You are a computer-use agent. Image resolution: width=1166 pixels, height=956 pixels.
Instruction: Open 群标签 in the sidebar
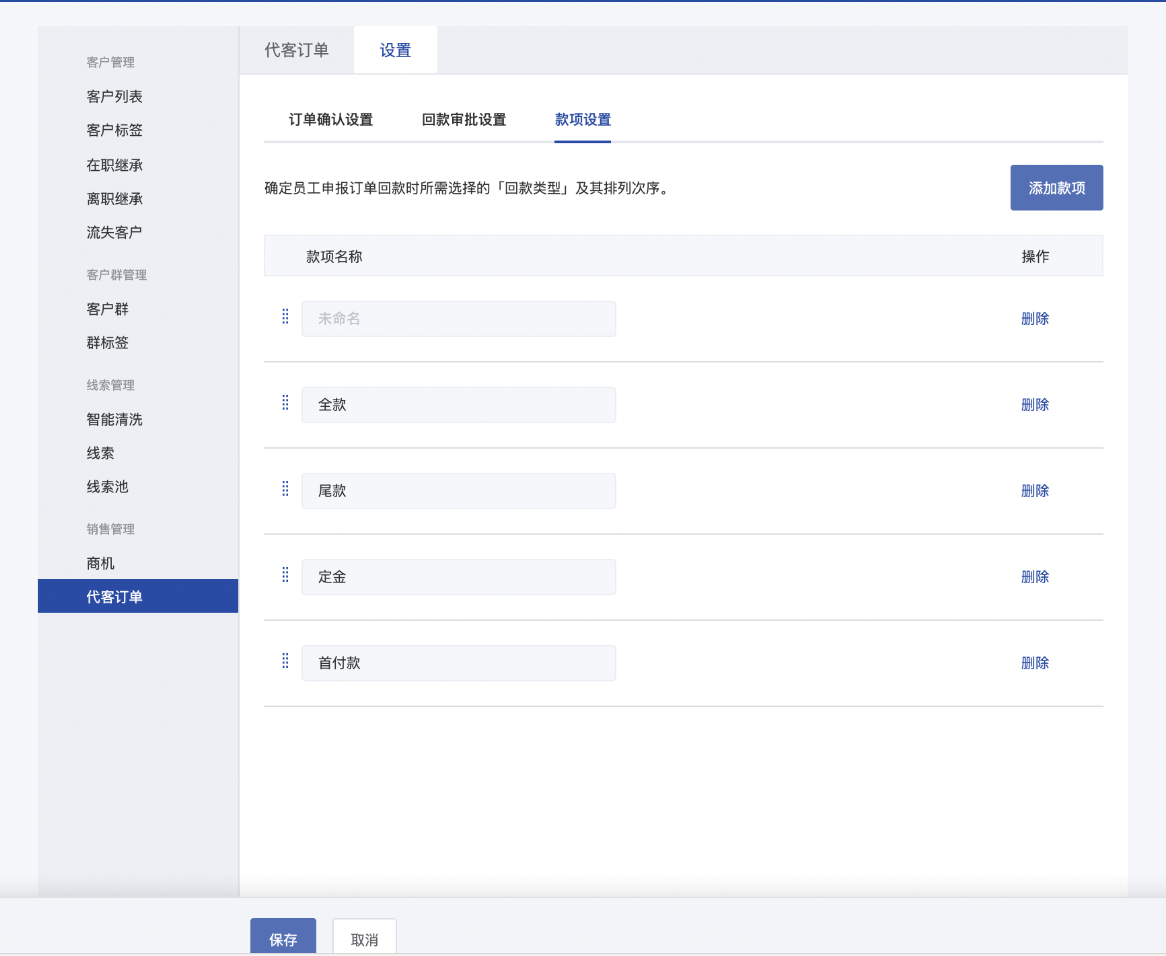108,343
